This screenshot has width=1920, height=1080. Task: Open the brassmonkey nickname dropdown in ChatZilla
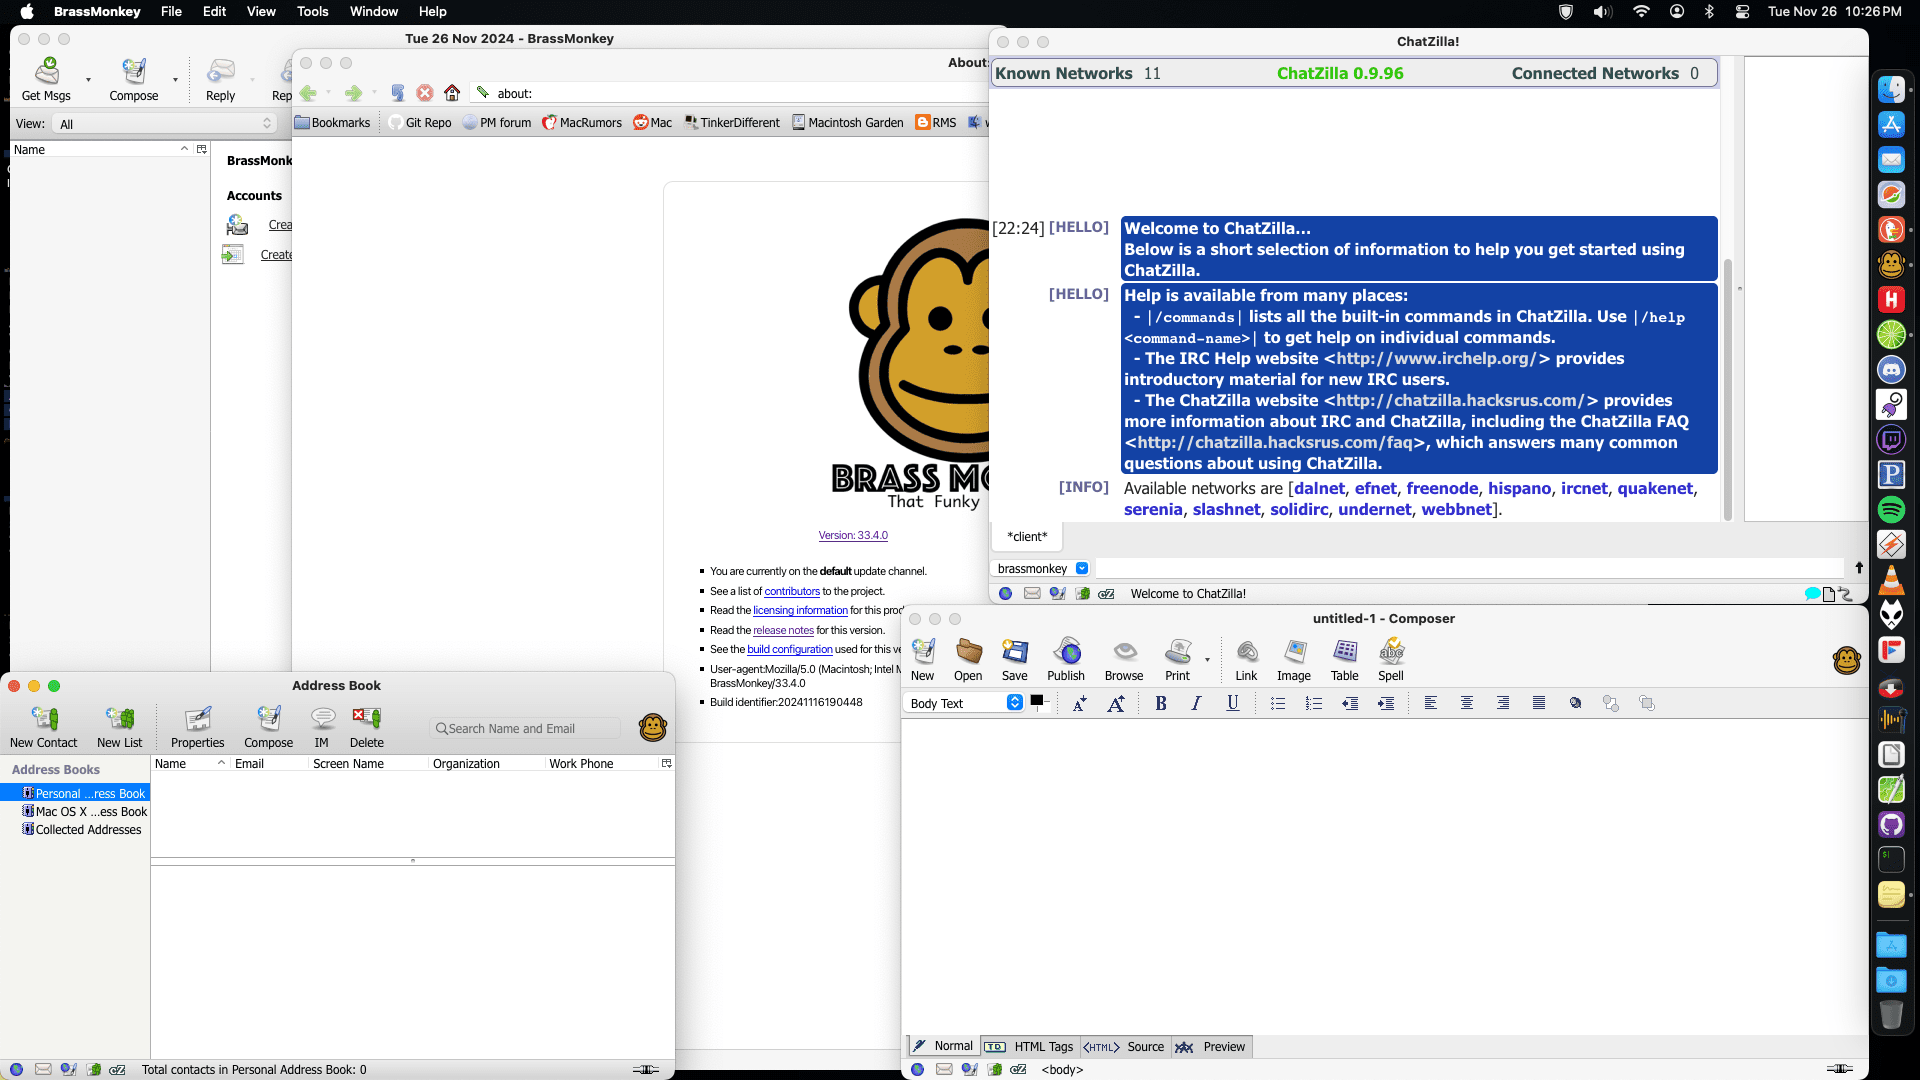1043,568
